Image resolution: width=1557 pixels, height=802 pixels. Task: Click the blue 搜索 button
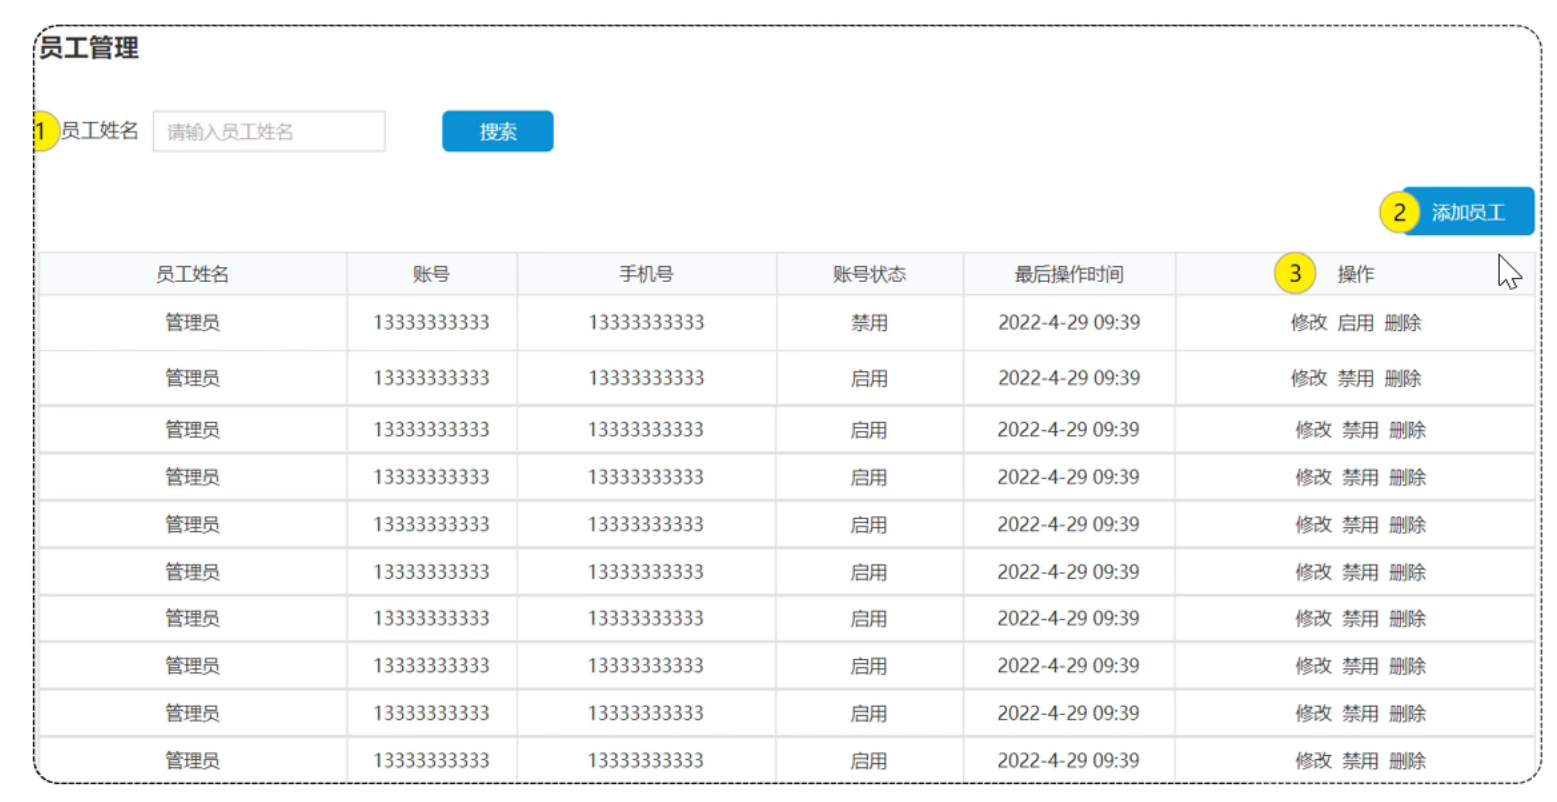point(497,131)
